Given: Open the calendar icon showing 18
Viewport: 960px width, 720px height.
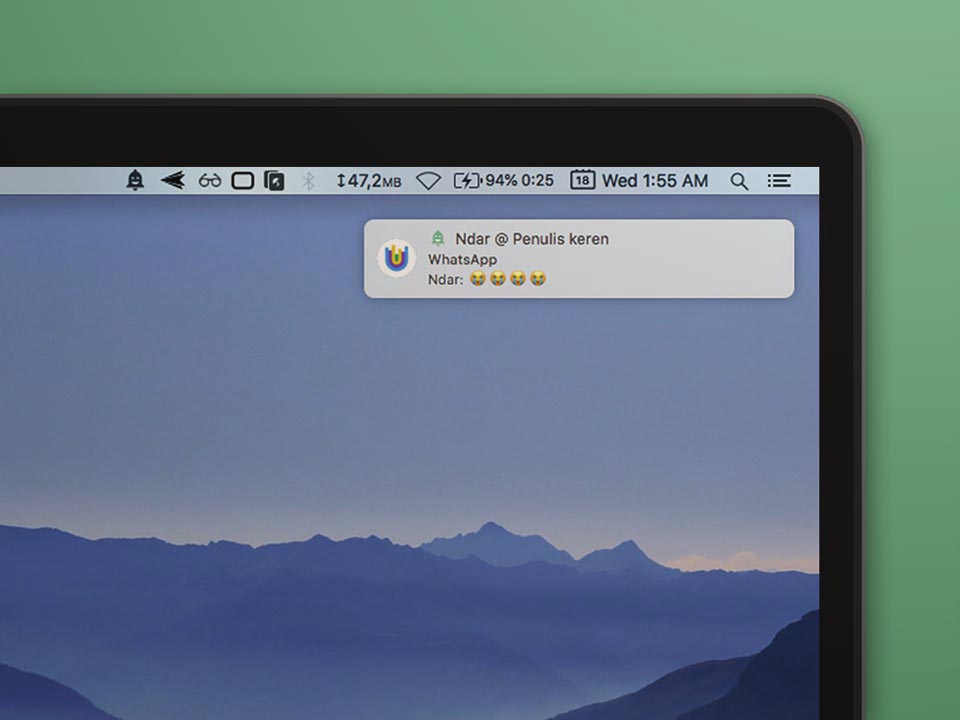Looking at the screenshot, I should pyautogui.click(x=582, y=181).
